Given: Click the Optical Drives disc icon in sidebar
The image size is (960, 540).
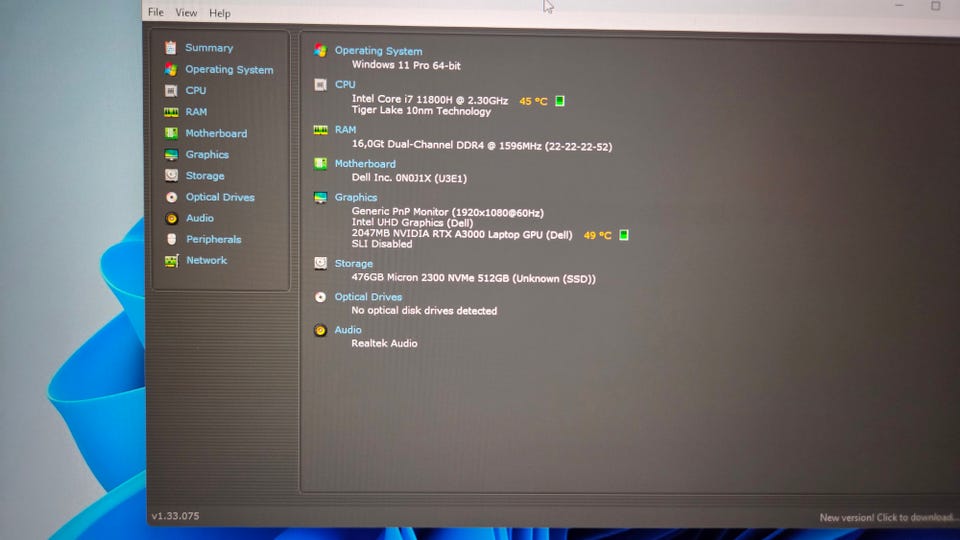Looking at the screenshot, I should (171, 197).
